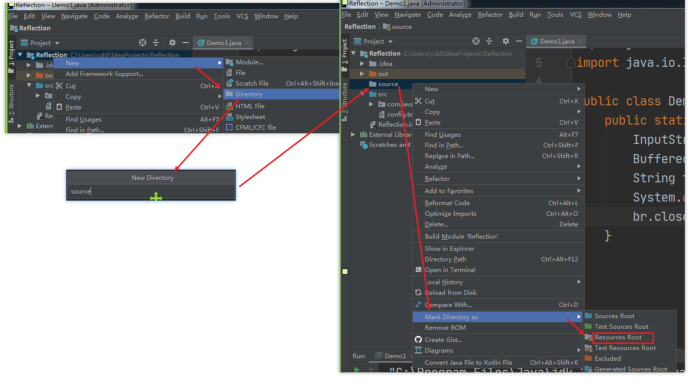Image resolution: width=696 pixels, height=384 pixels.
Task: Open Refactor menu in right window menu bar
Action: pyautogui.click(x=490, y=15)
